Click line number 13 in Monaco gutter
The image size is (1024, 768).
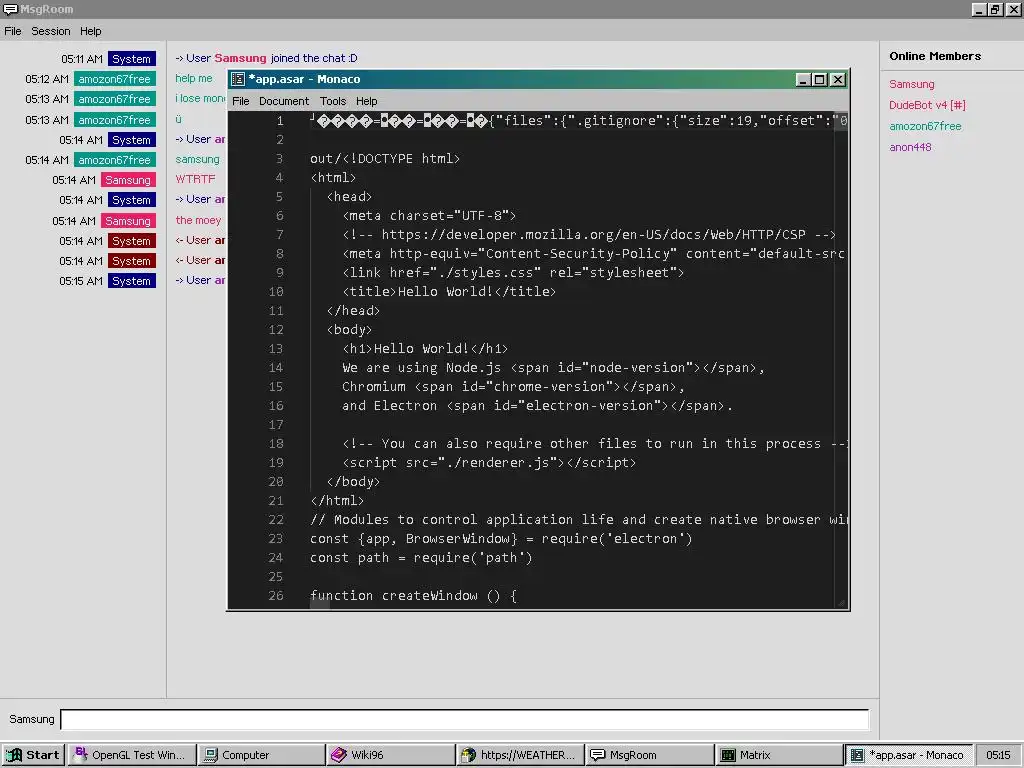[276, 349]
